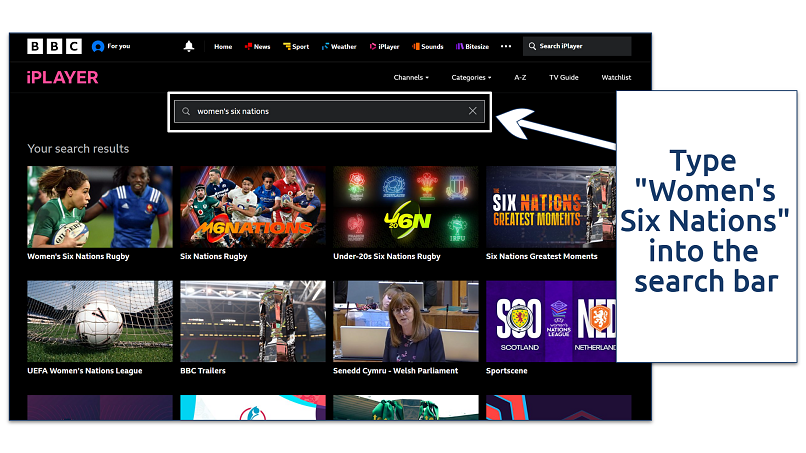Viewport: 806px width, 453px height.
Task: Click the Six Nations Rugby title text
Action: click(x=213, y=256)
